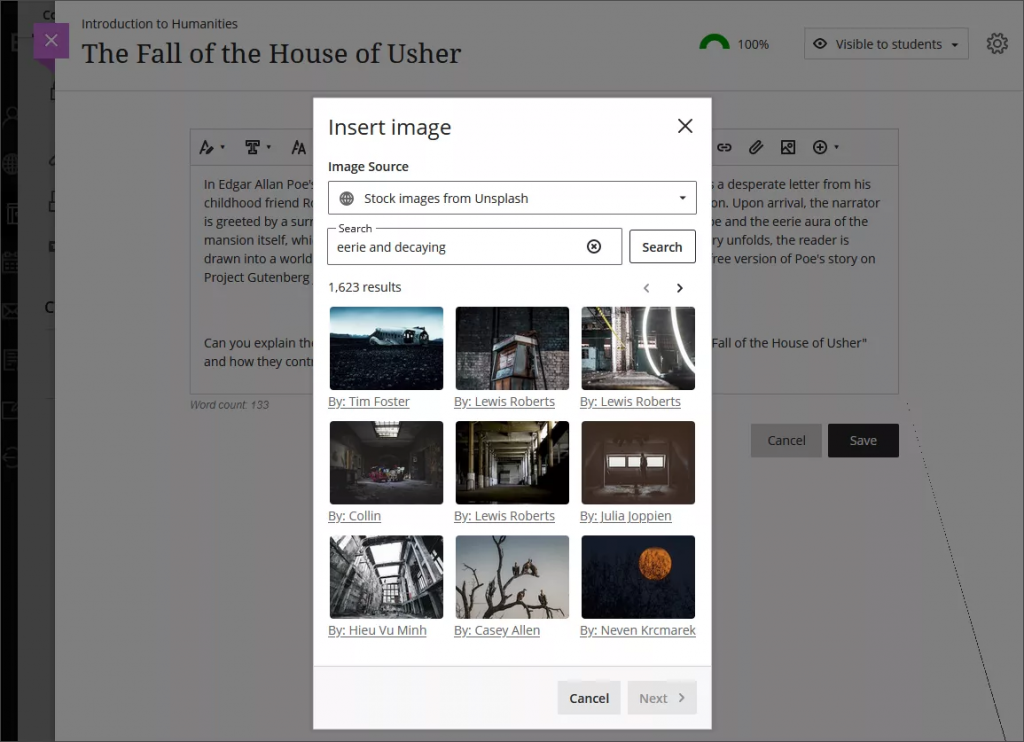
Task: Open the Visible to students dropdown
Action: [x=886, y=44]
